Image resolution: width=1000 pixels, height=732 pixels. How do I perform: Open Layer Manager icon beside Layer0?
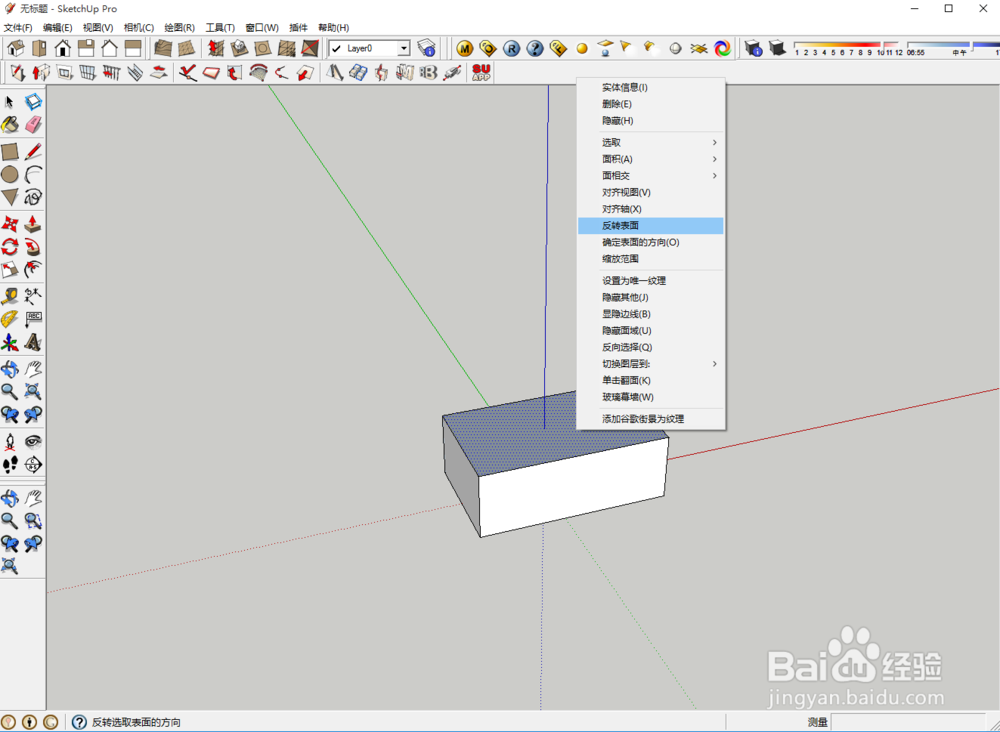pyautogui.click(x=426, y=48)
